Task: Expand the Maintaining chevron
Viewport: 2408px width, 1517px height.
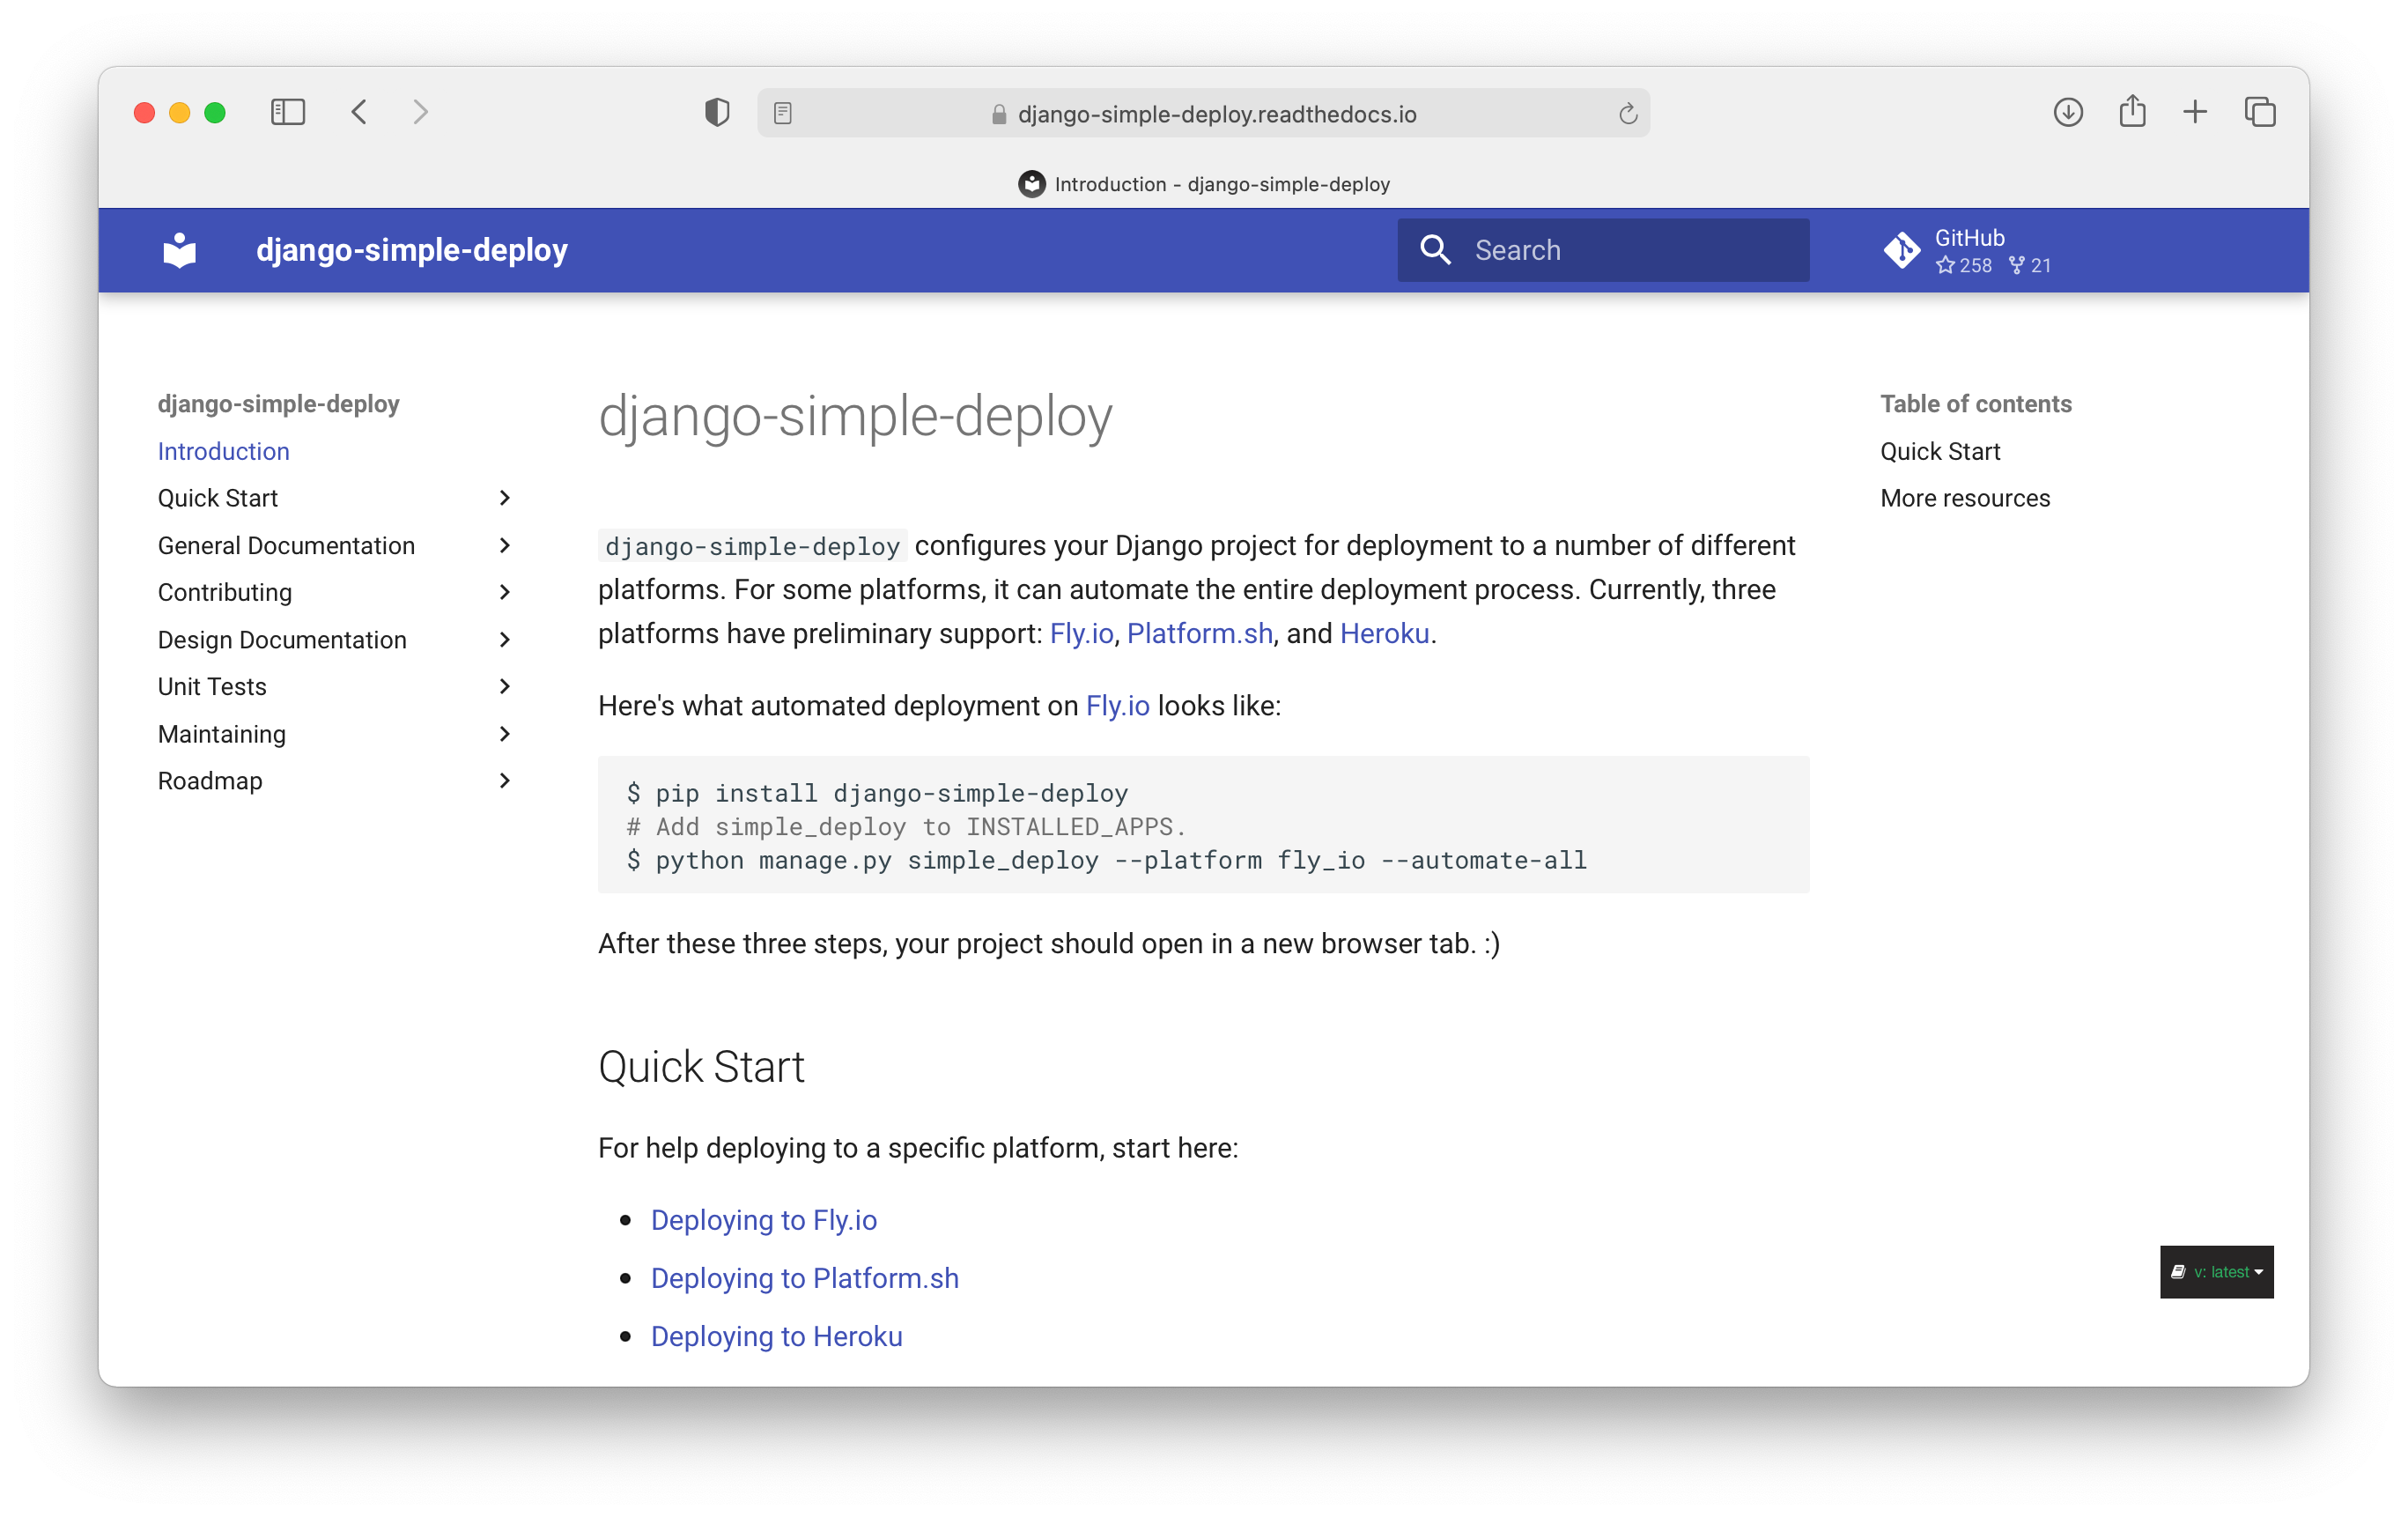Action: click(505, 733)
